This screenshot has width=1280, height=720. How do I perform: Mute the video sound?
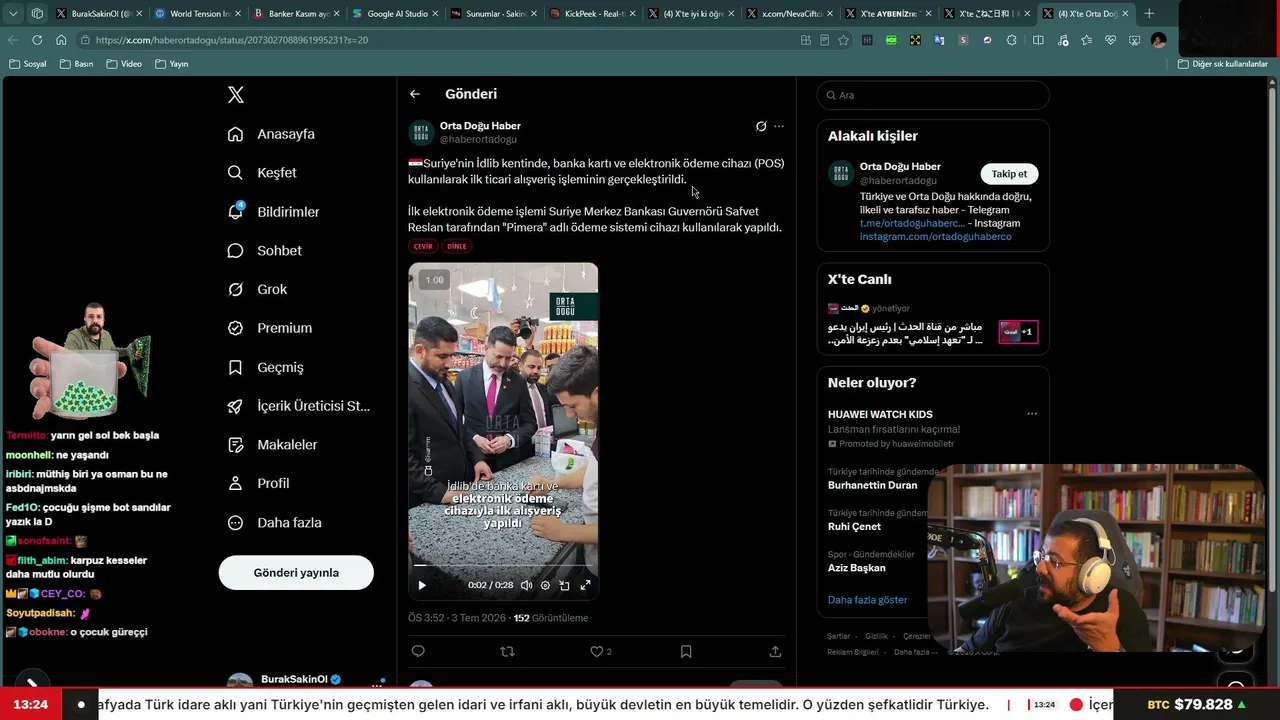pyautogui.click(x=526, y=586)
